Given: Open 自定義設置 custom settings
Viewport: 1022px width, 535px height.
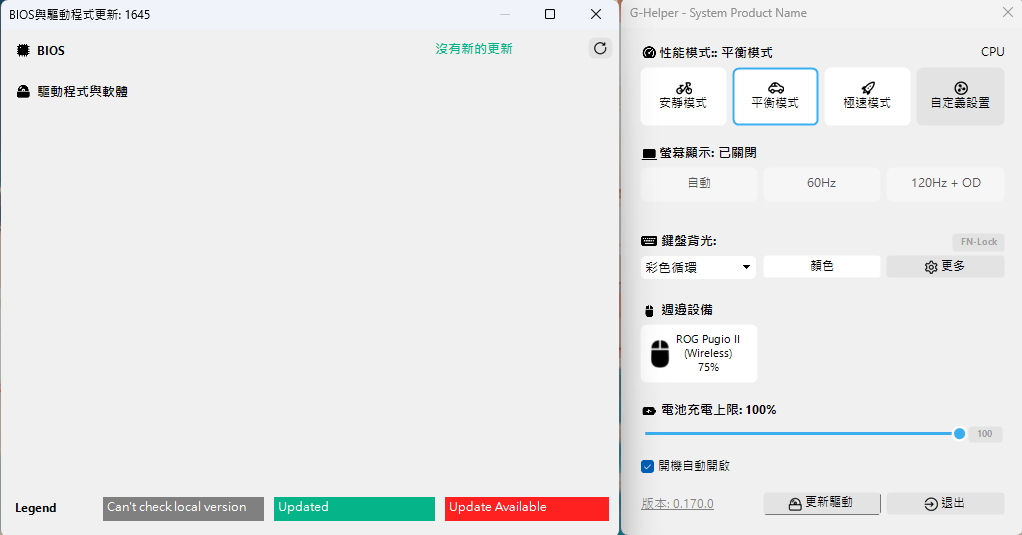Looking at the screenshot, I should (960, 96).
